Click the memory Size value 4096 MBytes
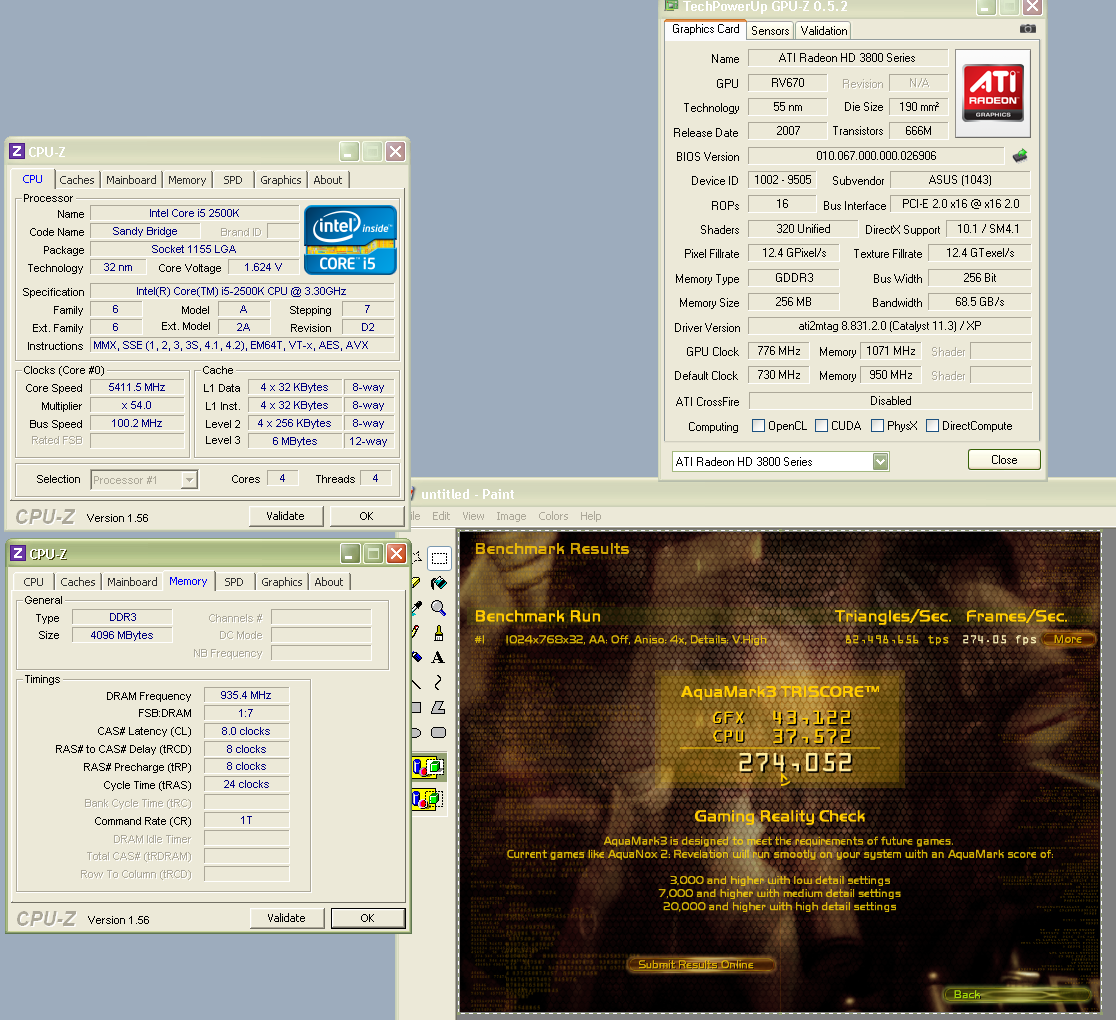This screenshot has width=1116, height=1020. pyautogui.click(x=122, y=635)
